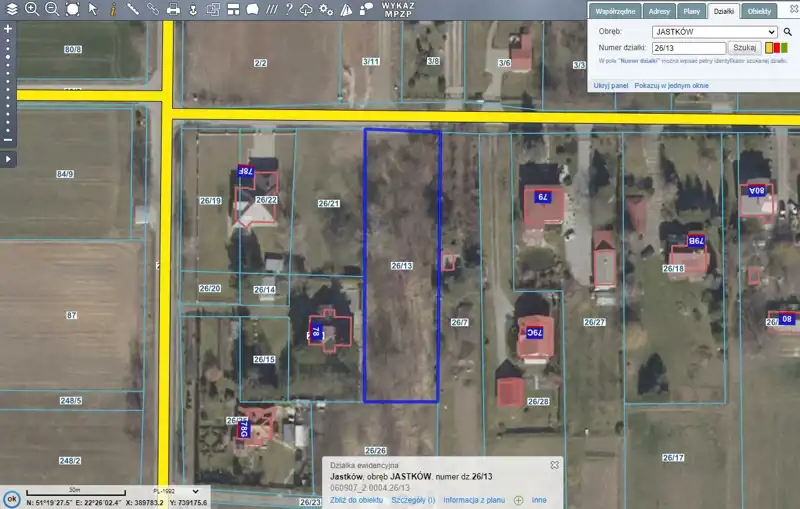This screenshot has height=509, width=800.
Task: Switch to the Adresy tab
Action: click(659, 11)
